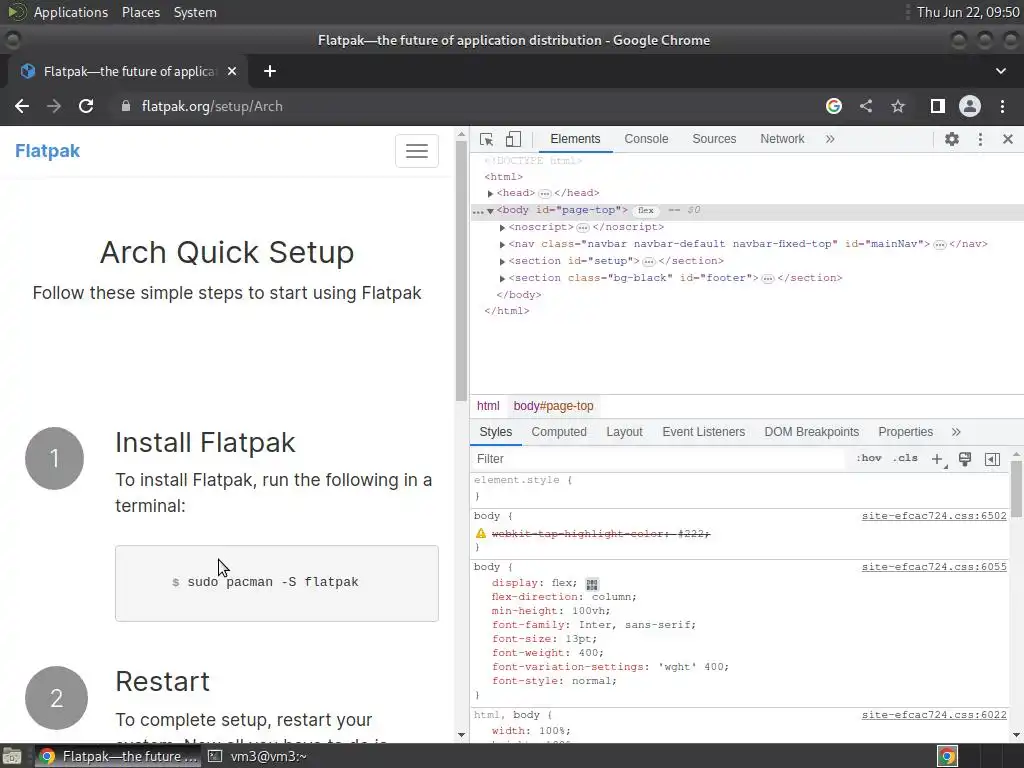
Task: Collapse the body element node
Action: 490,210
